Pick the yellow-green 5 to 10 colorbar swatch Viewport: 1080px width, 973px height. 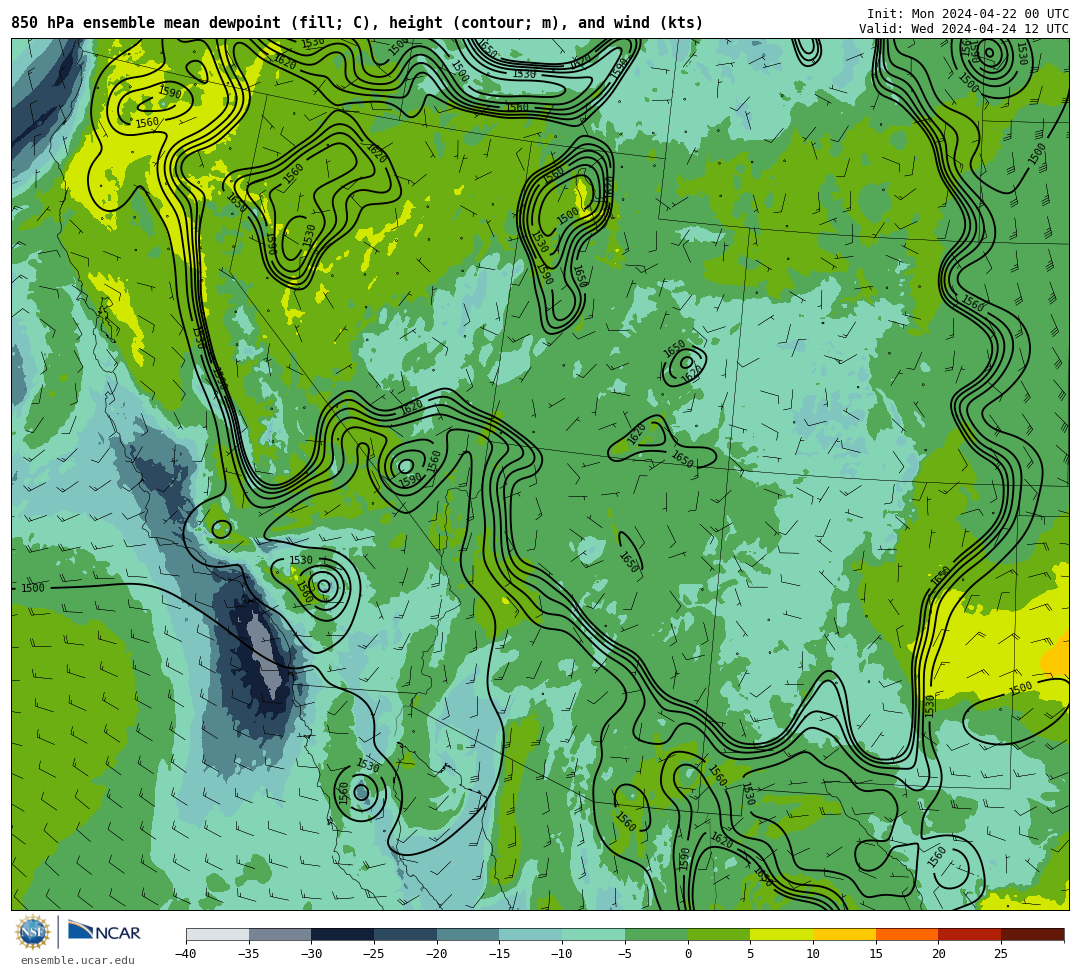[x=782, y=934]
